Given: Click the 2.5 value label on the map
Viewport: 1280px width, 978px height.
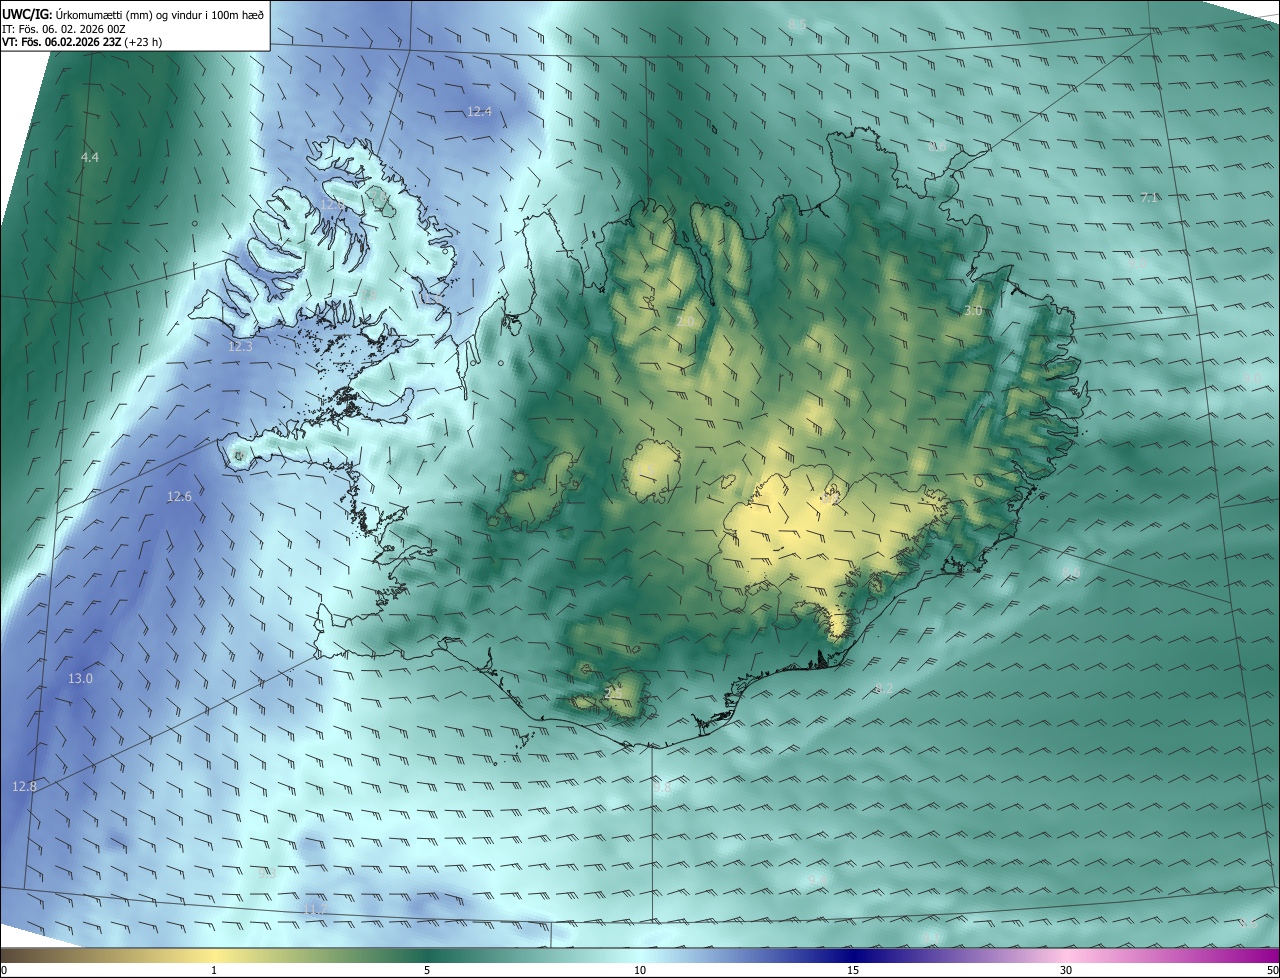Looking at the screenshot, I should tap(613, 692).
